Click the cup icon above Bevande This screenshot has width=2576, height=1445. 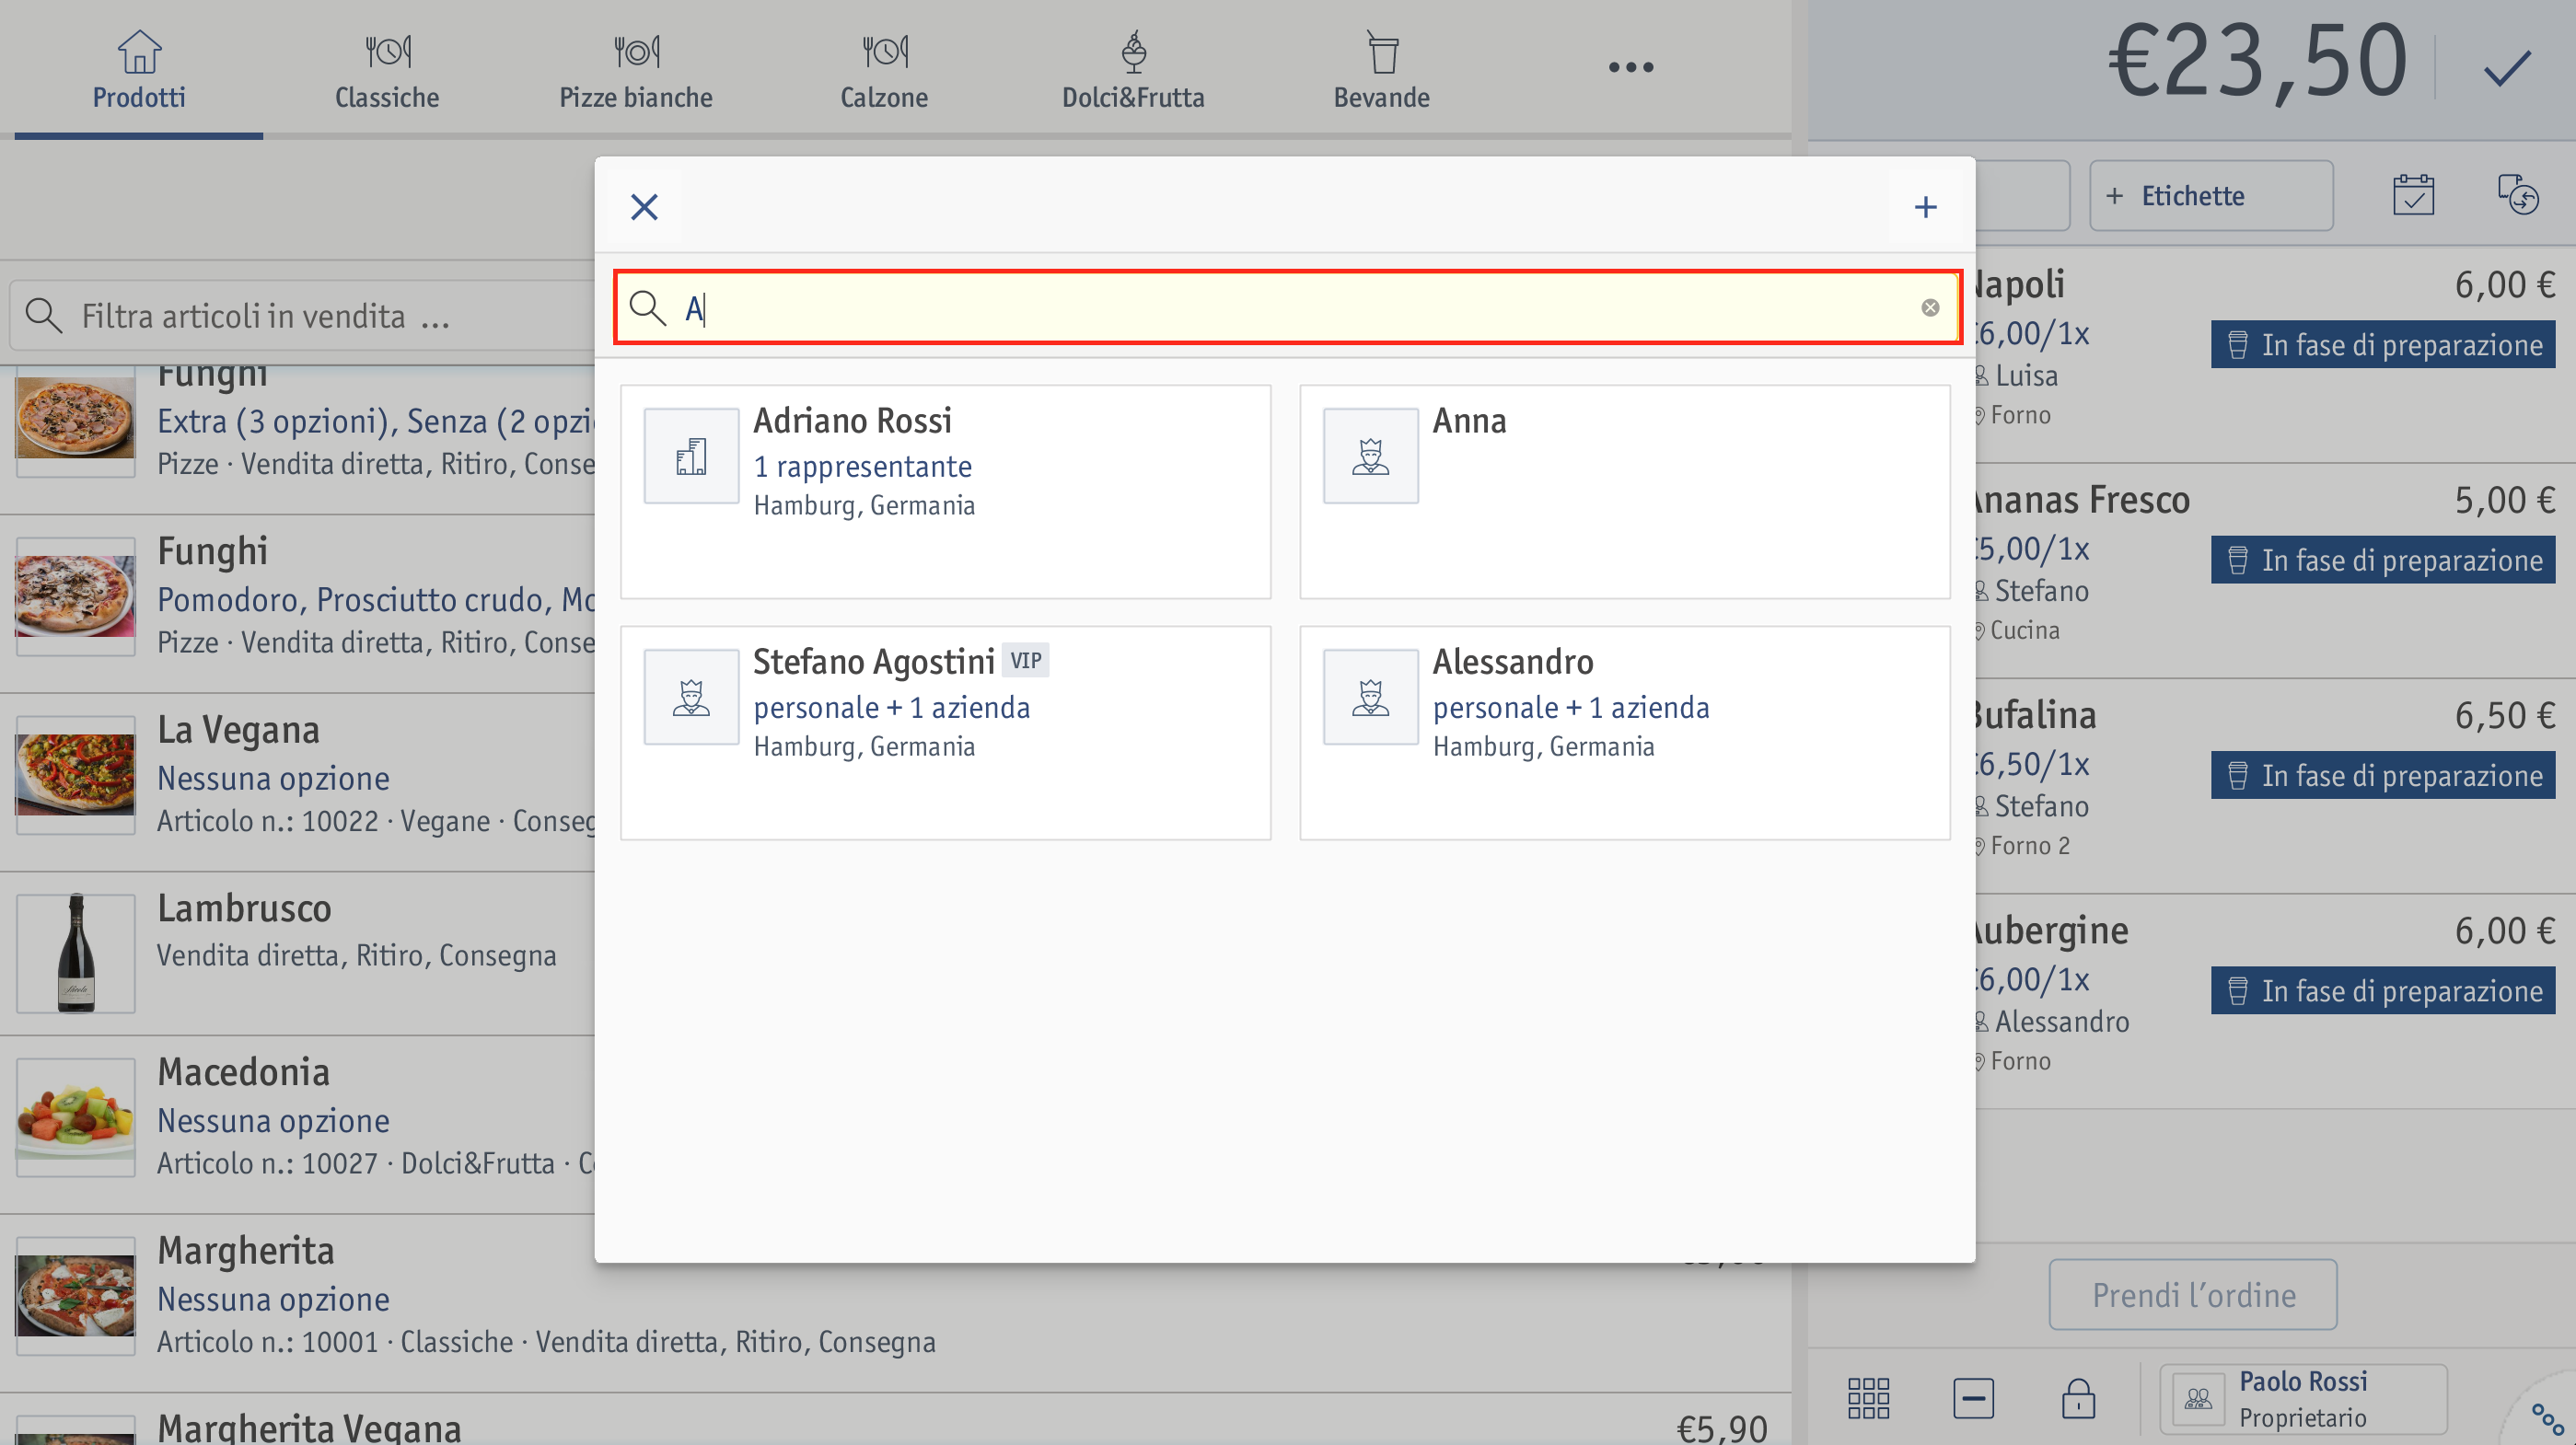point(1382,51)
